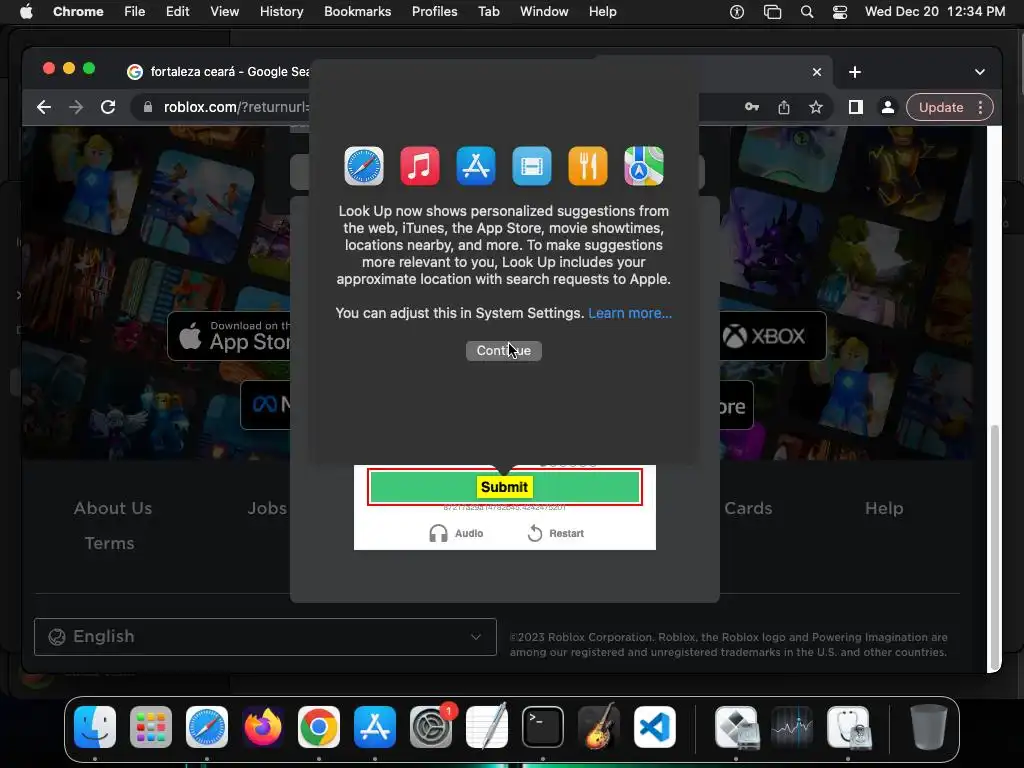Image resolution: width=1024 pixels, height=768 pixels.
Task: Click the Music icon in Look Up popup
Action: click(420, 166)
